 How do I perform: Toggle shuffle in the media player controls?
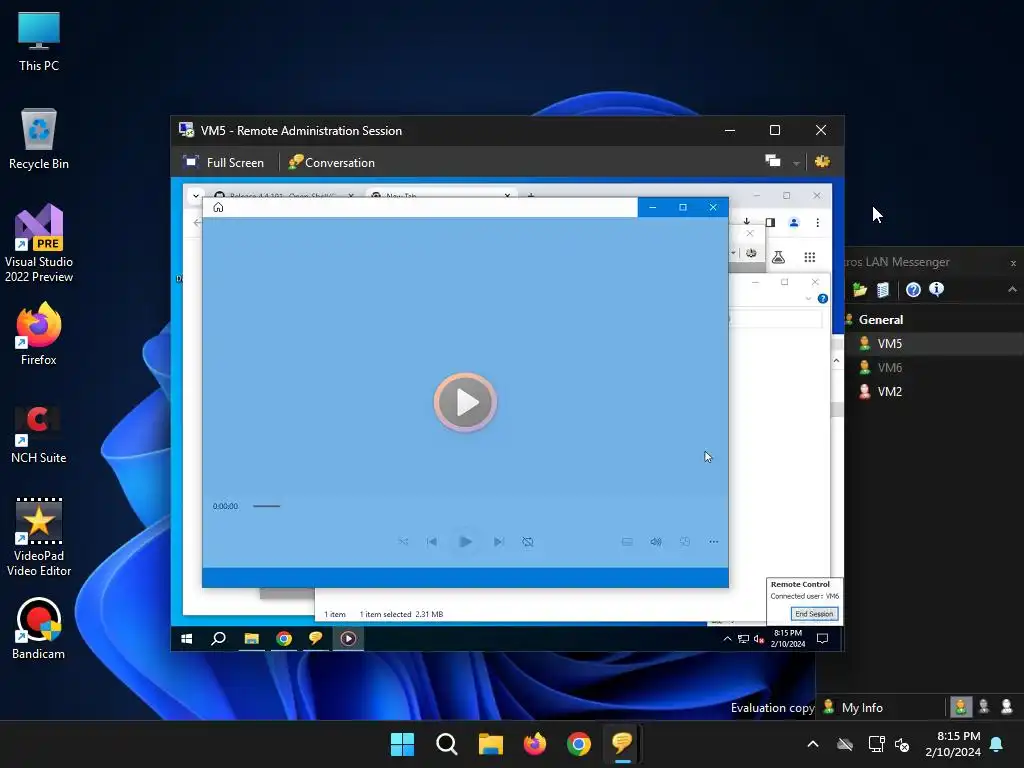point(403,541)
